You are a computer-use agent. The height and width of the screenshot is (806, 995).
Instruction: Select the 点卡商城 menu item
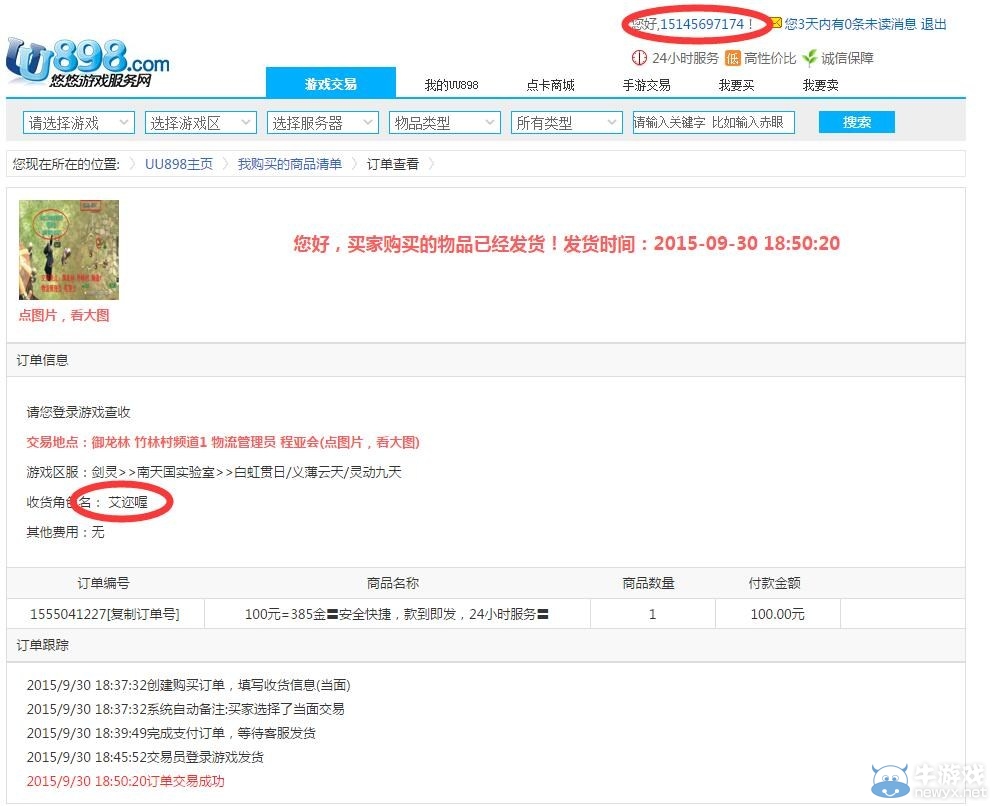(x=549, y=85)
